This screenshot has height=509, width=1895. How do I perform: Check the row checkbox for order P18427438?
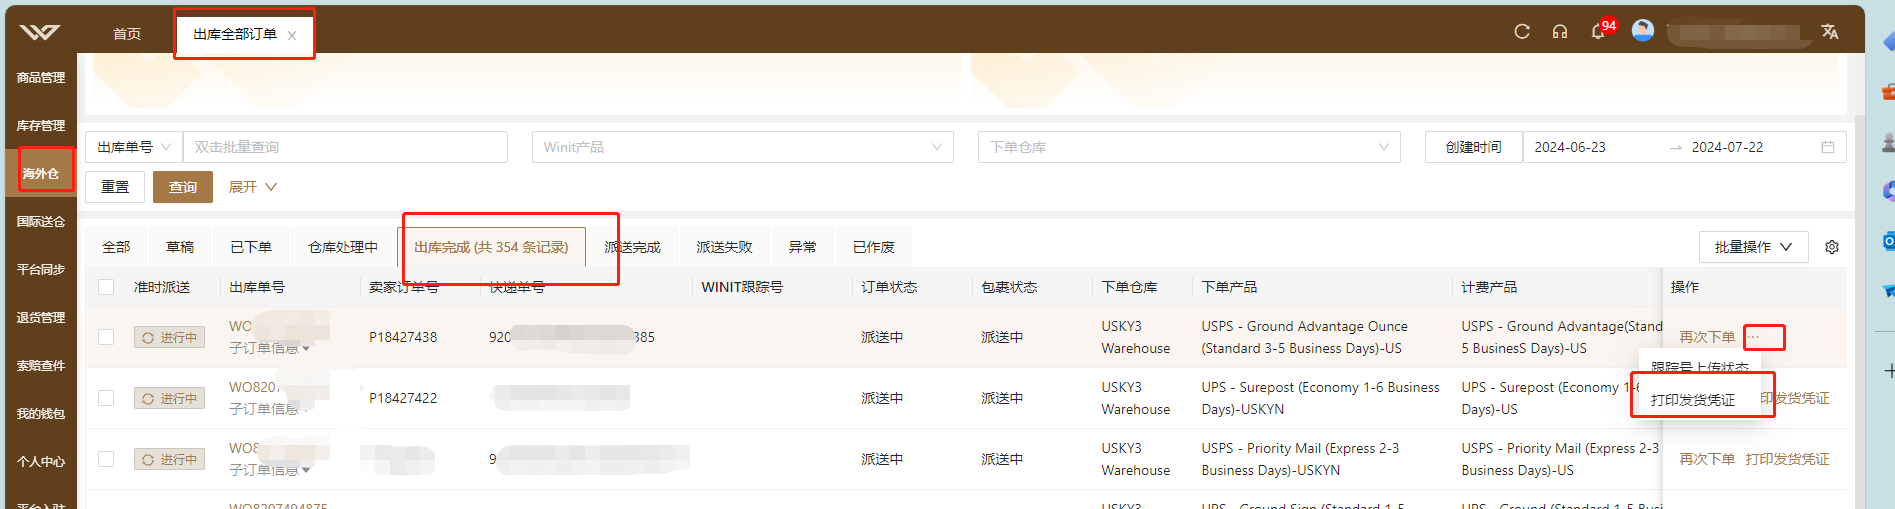pos(106,337)
